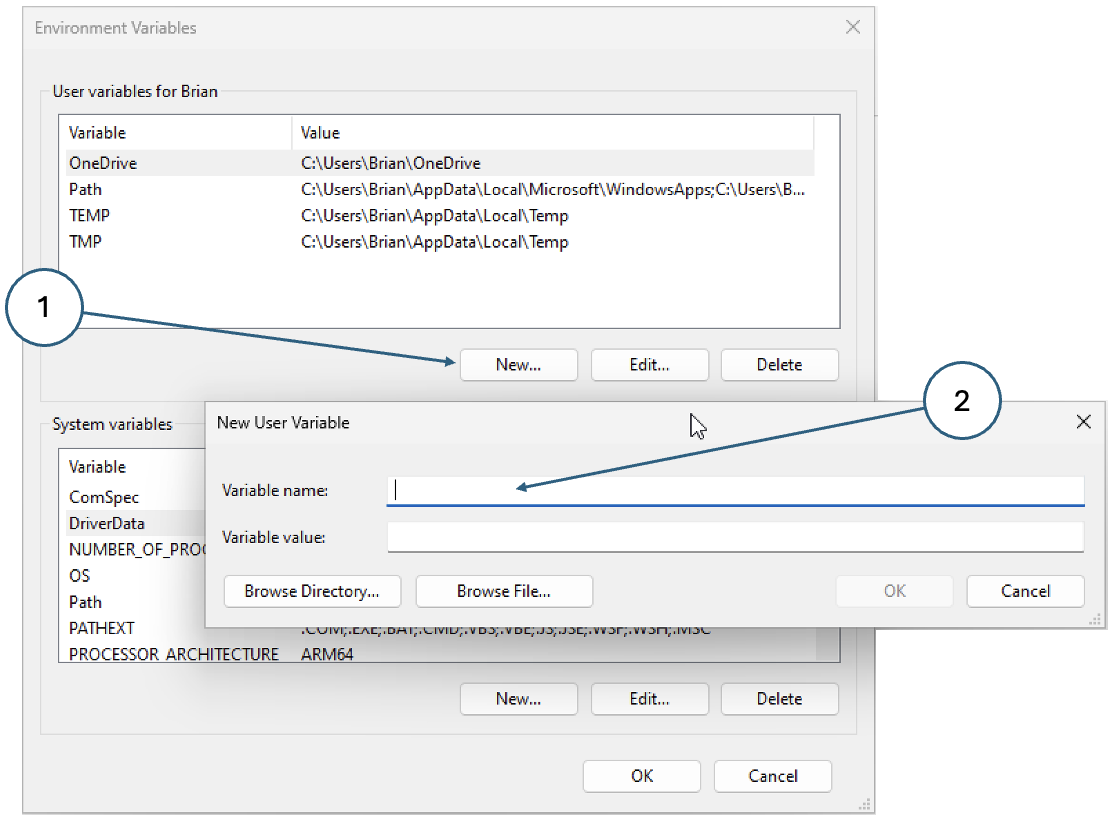Click New... under the user variables list
The width and height of the screenshot is (1112, 824).
(x=518, y=365)
